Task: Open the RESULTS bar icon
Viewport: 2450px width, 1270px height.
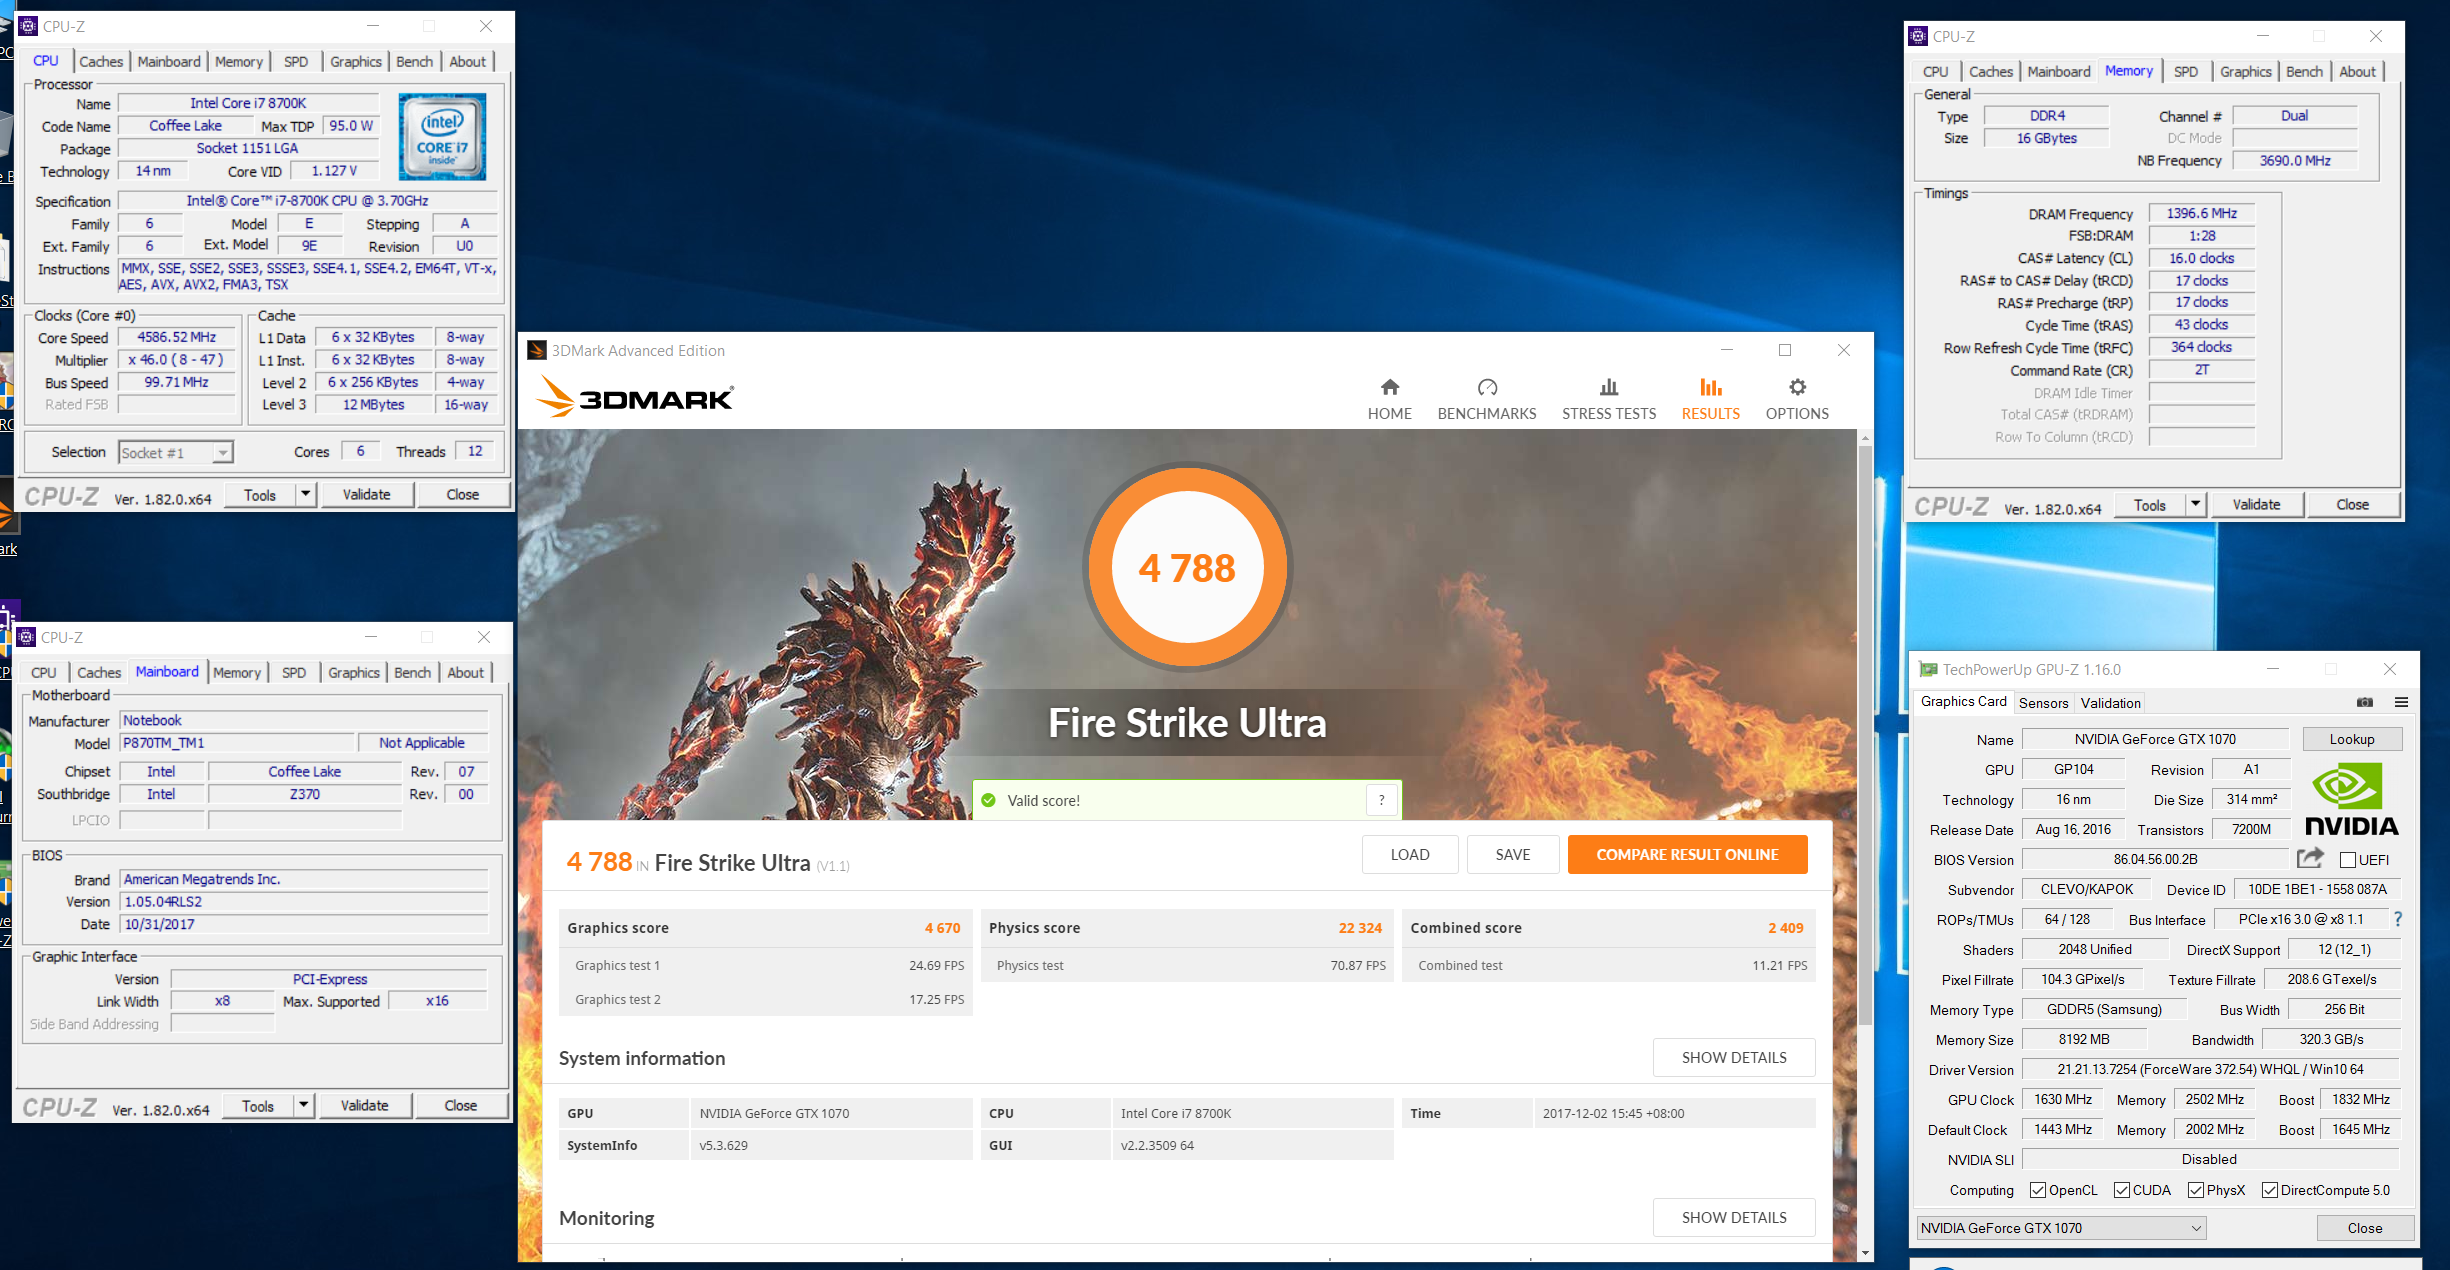Action: [1710, 387]
